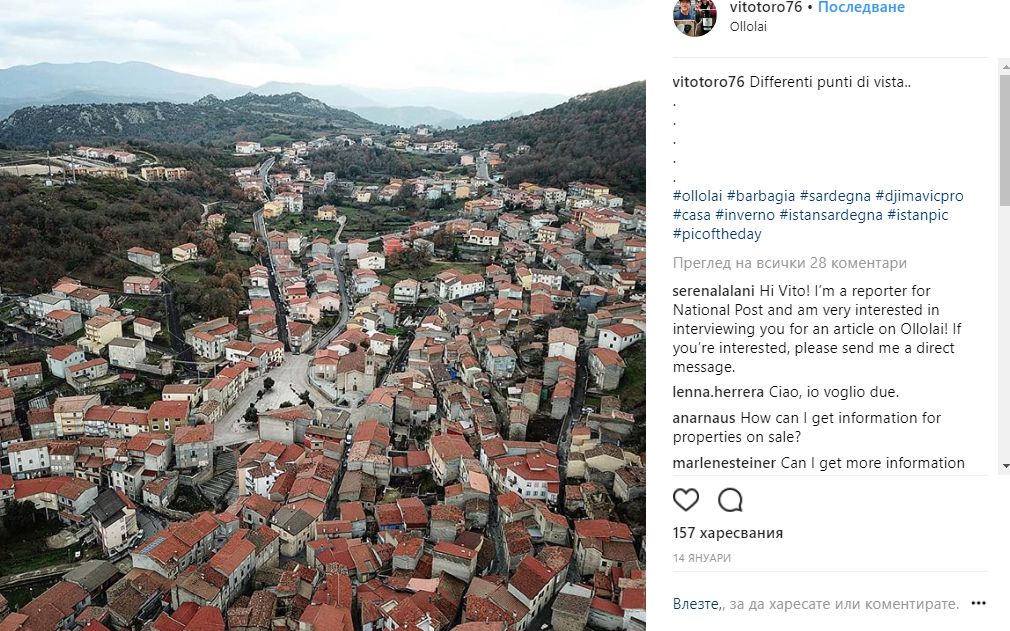Viewport: 1010px width, 631px height.
Task: Expand all 28 comments
Action: coord(790,263)
